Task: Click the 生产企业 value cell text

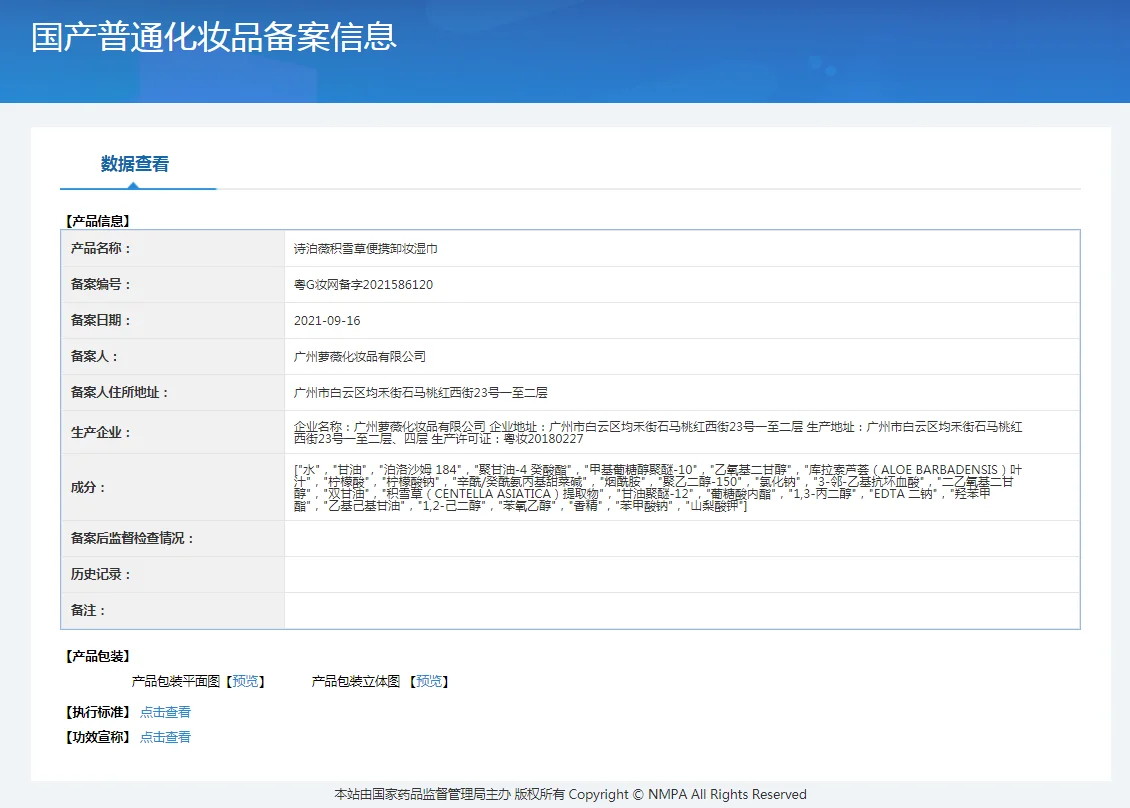Action: pos(657,432)
